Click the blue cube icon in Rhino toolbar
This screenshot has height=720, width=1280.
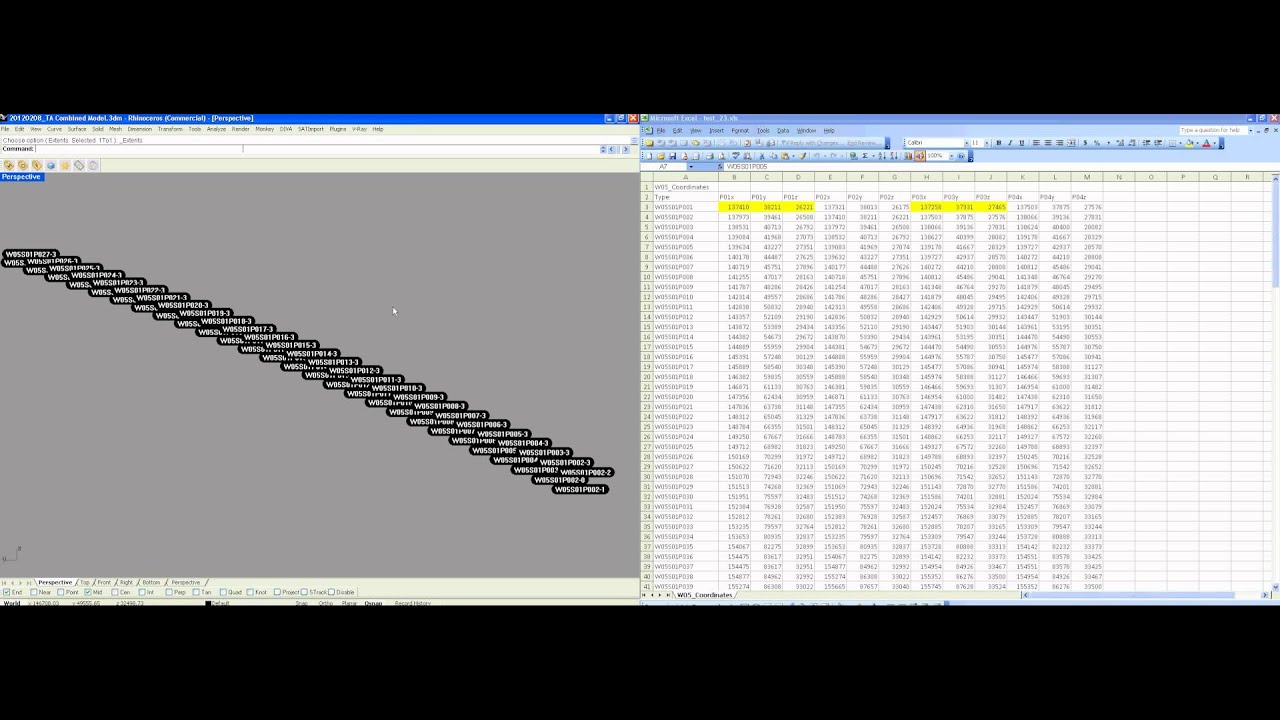[x=51, y=165]
